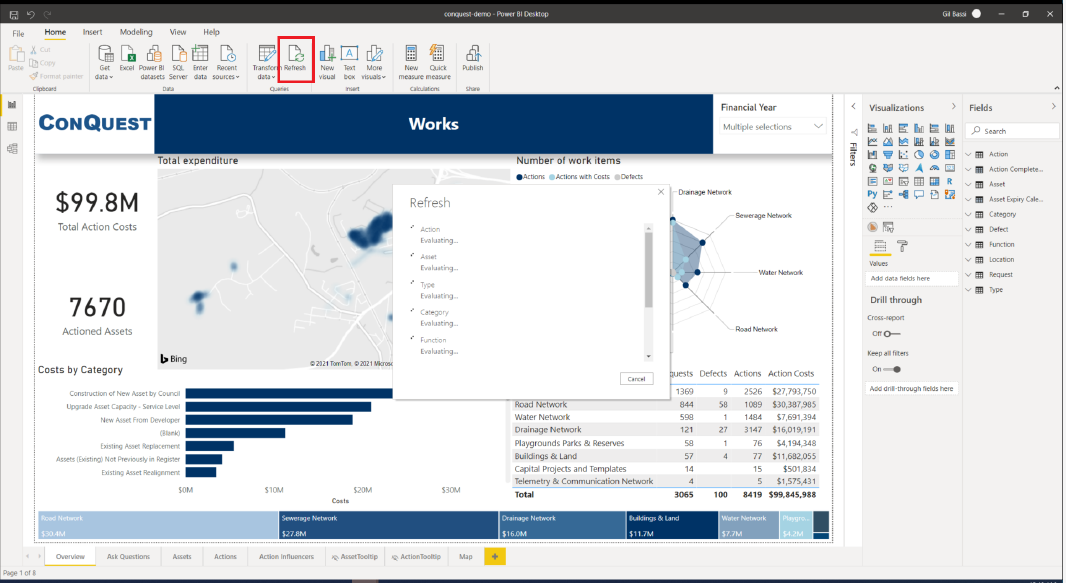Select the Funnel visual icon
The width and height of the screenshot is (1066, 583).
click(x=888, y=155)
